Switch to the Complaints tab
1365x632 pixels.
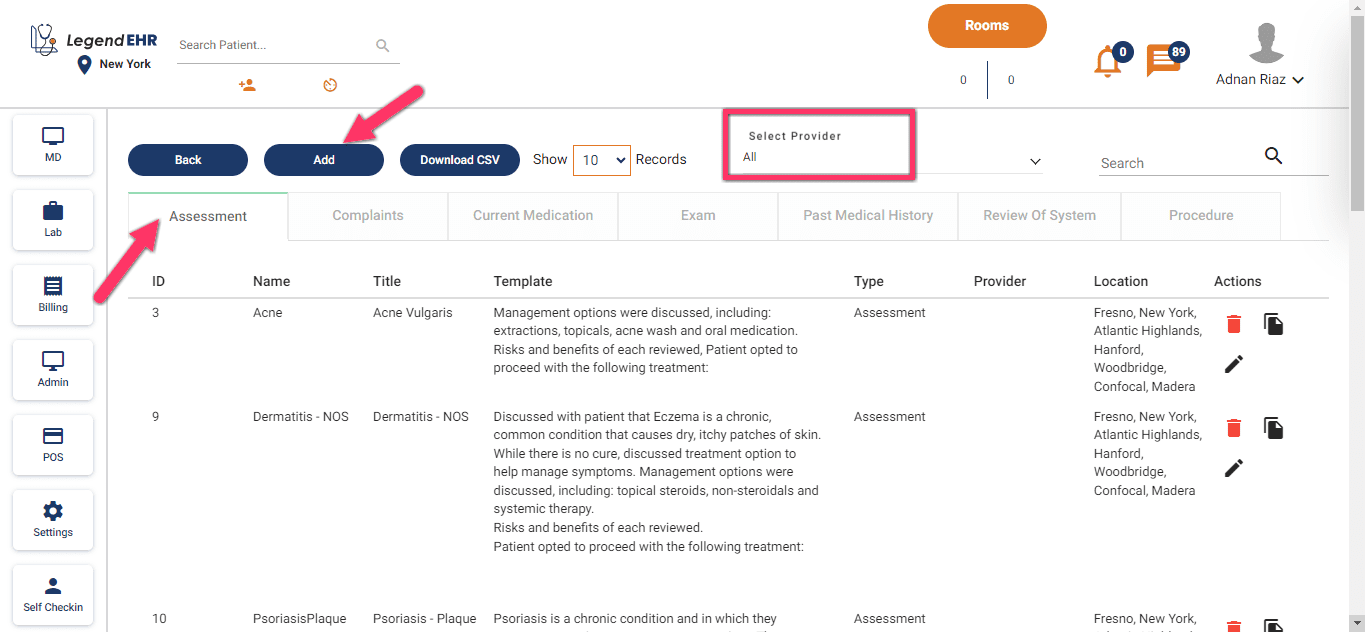[367, 215]
